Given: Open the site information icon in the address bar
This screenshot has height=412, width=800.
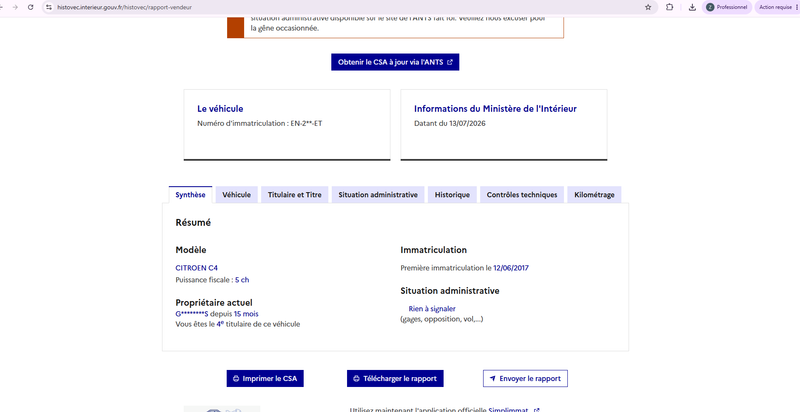Looking at the screenshot, I should (x=49, y=7).
